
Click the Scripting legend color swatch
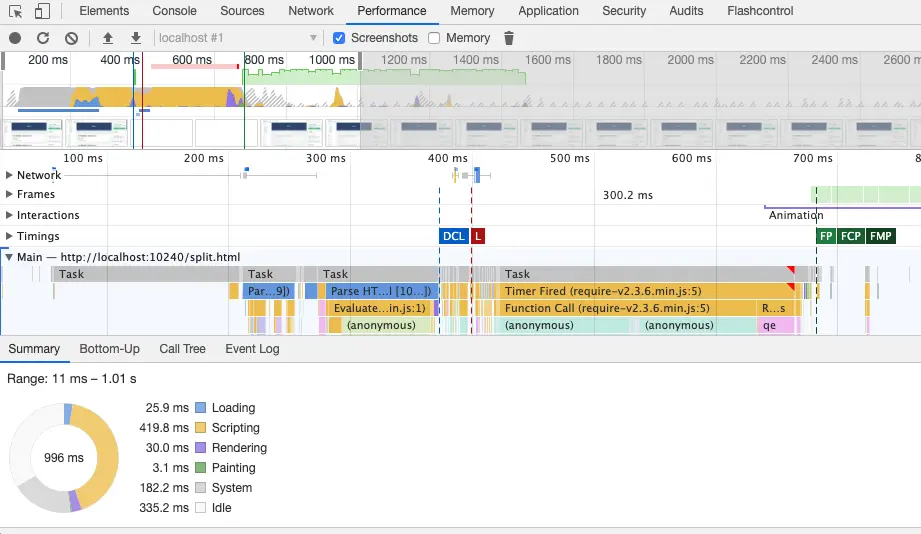coord(200,428)
